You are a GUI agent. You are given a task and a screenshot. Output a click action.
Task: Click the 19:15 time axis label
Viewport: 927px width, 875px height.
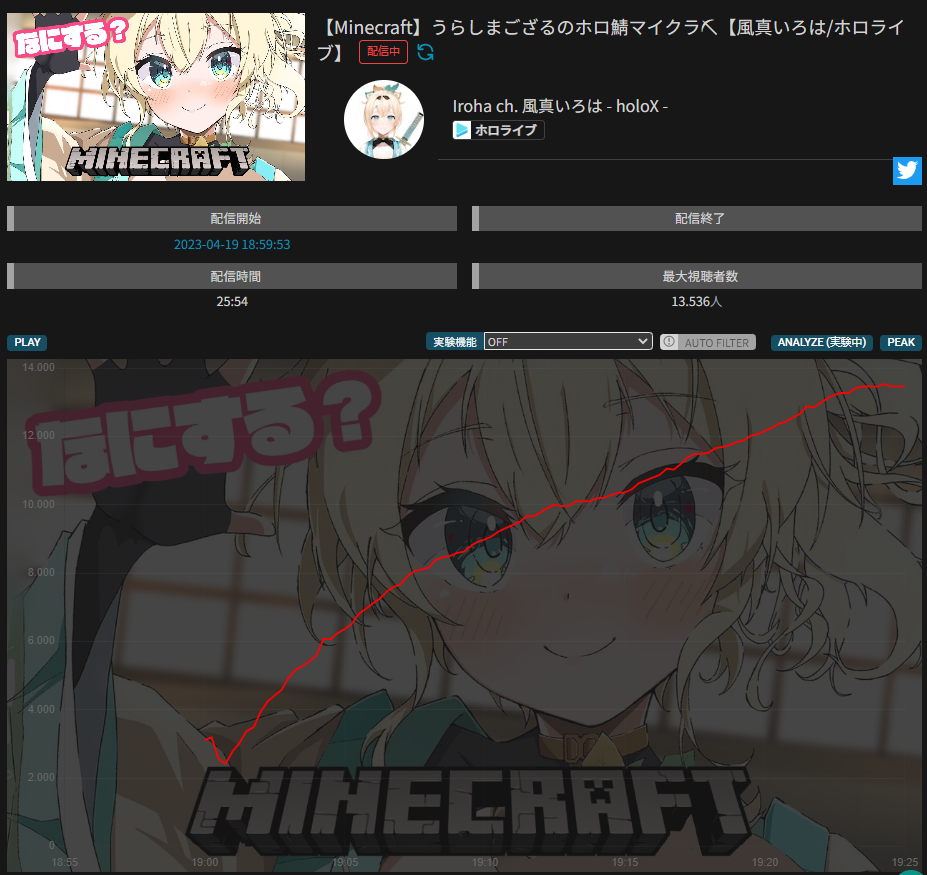tap(625, 862)
